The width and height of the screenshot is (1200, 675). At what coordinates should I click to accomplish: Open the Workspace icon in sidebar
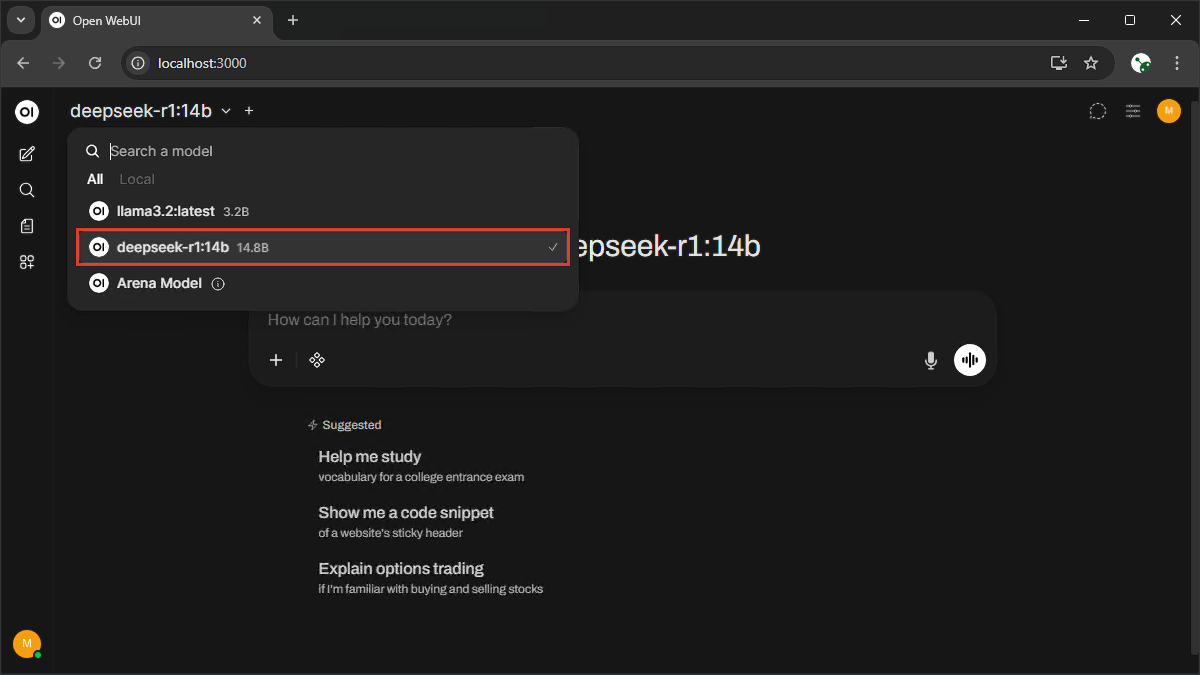[x=27, y=262]
